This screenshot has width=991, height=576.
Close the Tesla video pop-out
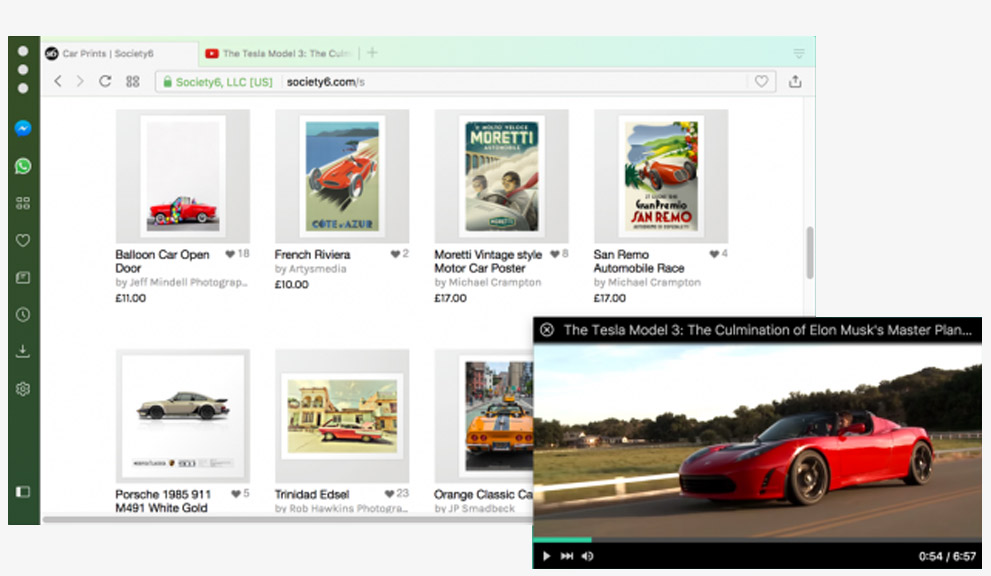tap(547, 330)
